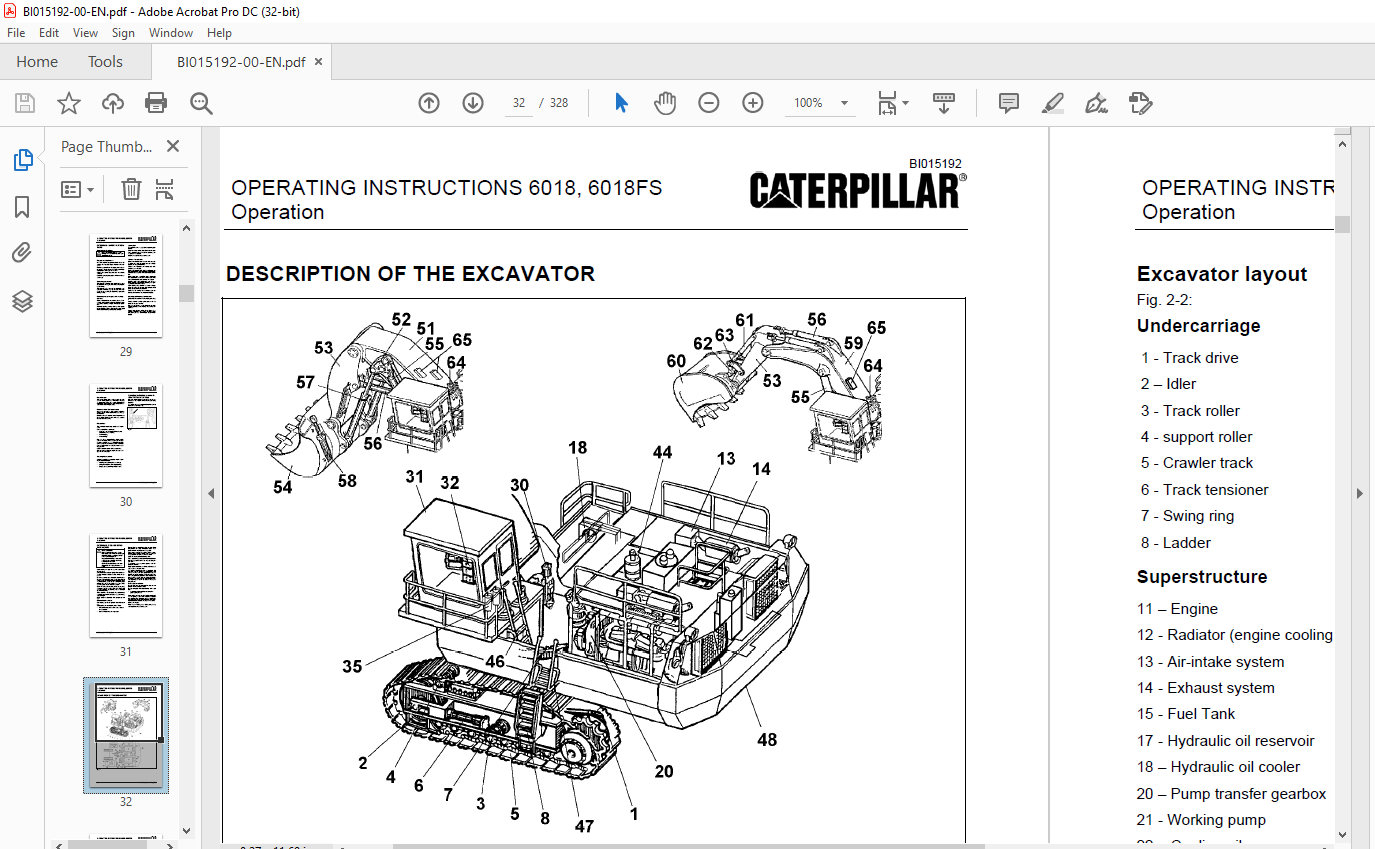Expand the right tools pane arrow
The image size is (1375, 849).
click(x=1360, y=493)
